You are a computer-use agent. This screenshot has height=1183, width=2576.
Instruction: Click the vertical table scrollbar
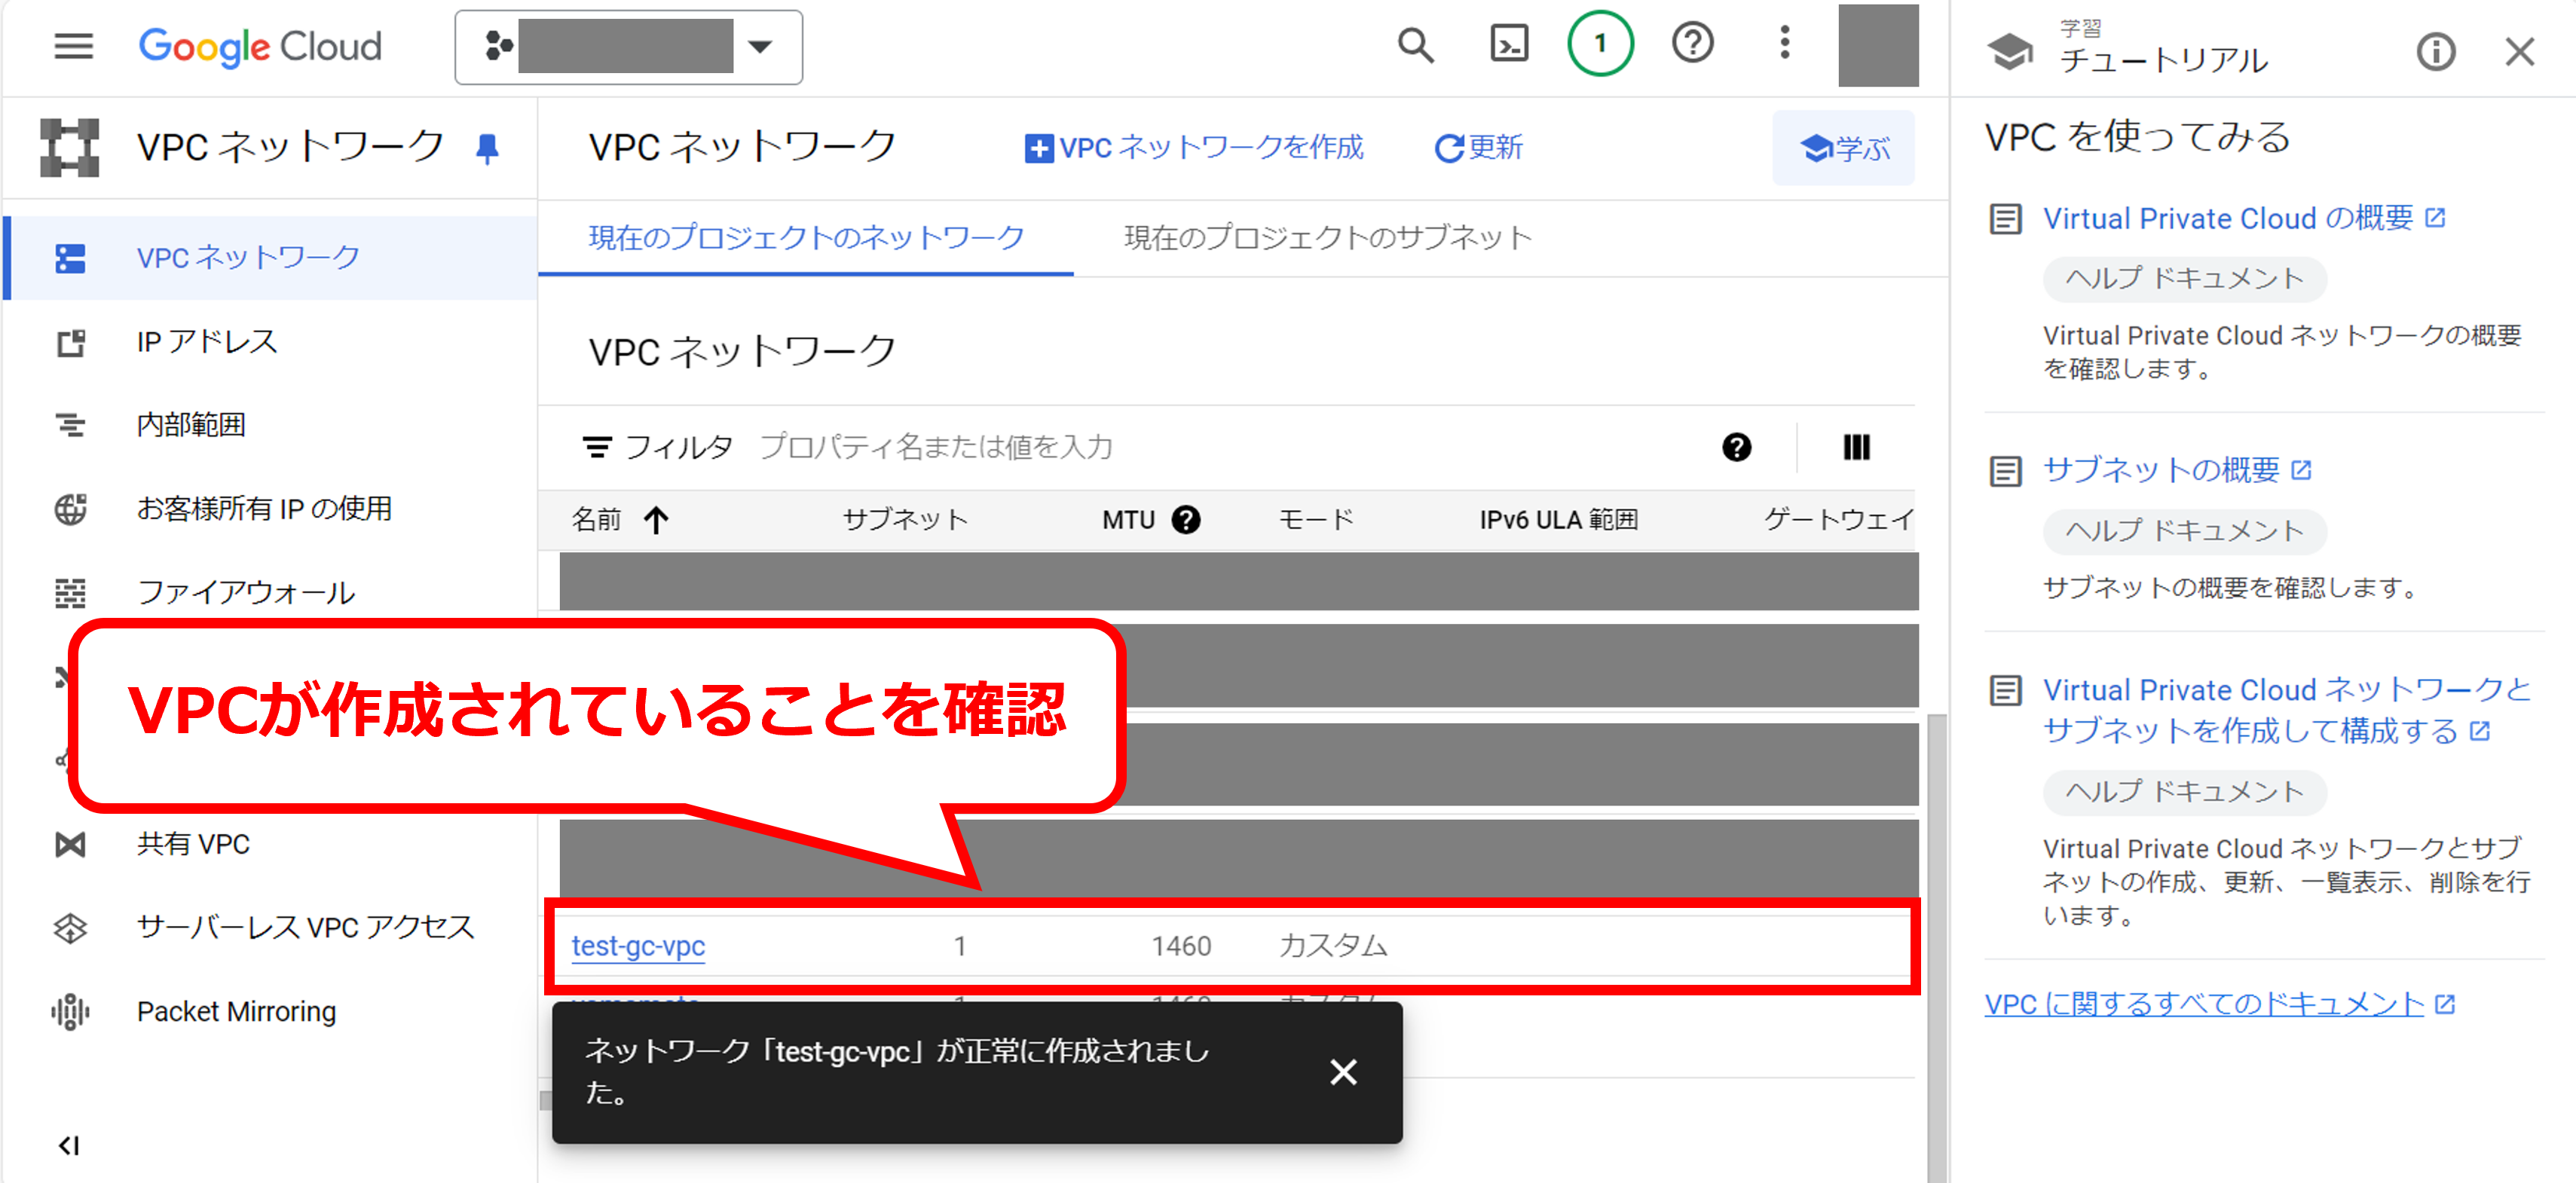(x=1936, y=900)
